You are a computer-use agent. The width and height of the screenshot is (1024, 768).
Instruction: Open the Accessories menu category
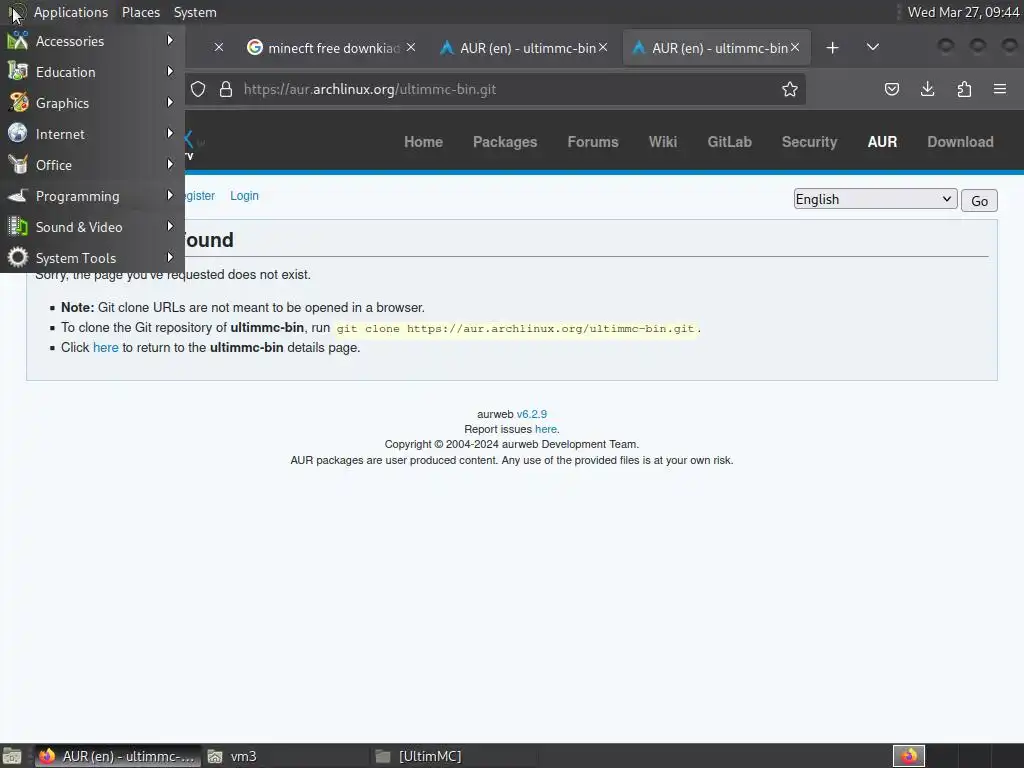pos(92,41)
